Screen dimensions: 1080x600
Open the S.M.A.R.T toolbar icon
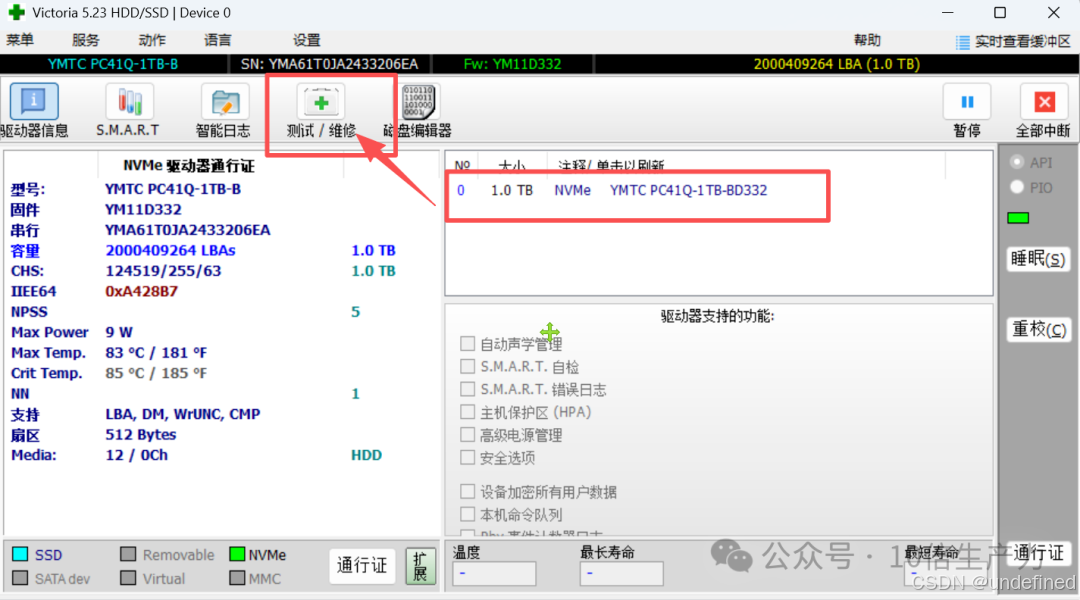[x=129, y=102]
